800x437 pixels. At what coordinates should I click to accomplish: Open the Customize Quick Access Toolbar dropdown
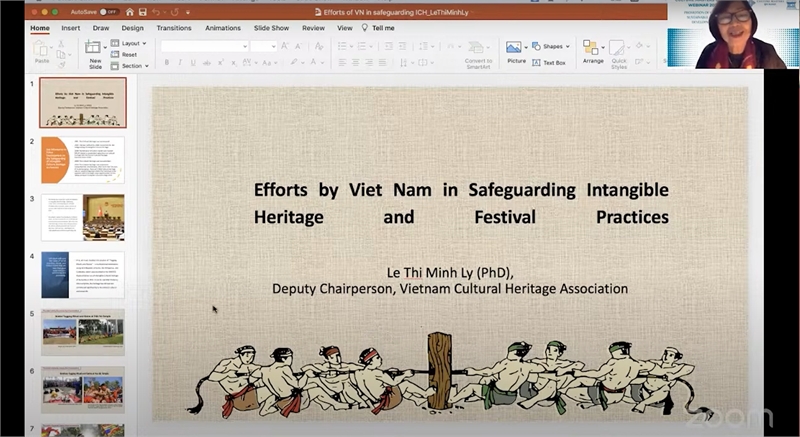click(188, 12)
